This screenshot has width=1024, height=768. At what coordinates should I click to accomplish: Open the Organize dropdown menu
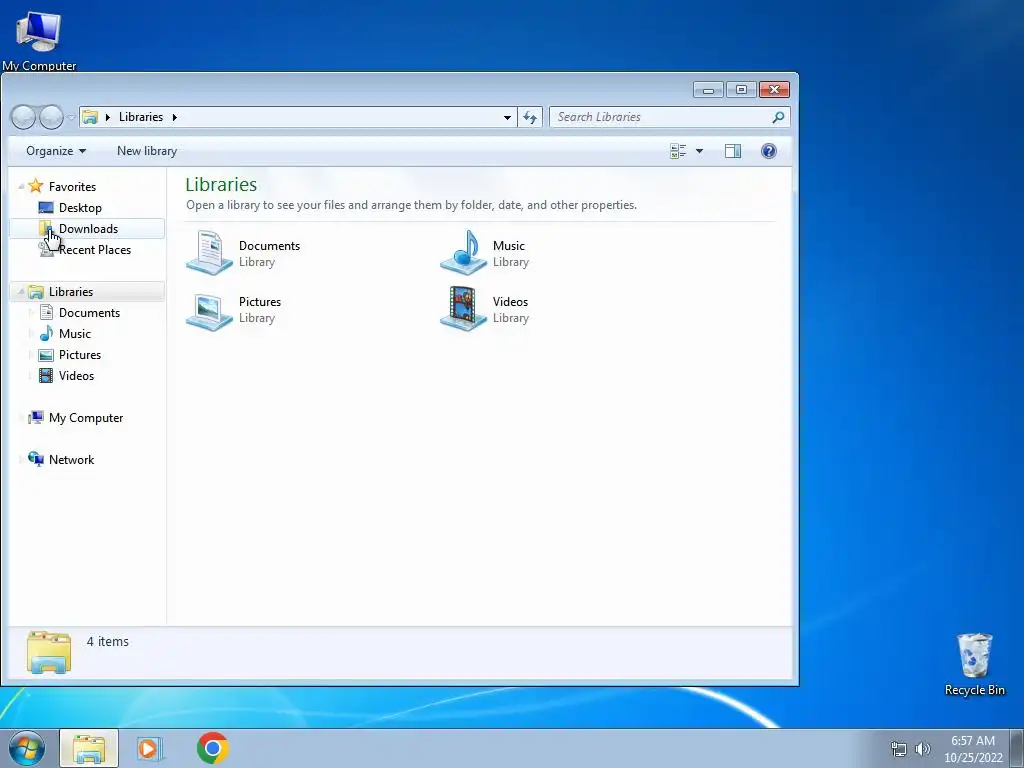[56, 151]
